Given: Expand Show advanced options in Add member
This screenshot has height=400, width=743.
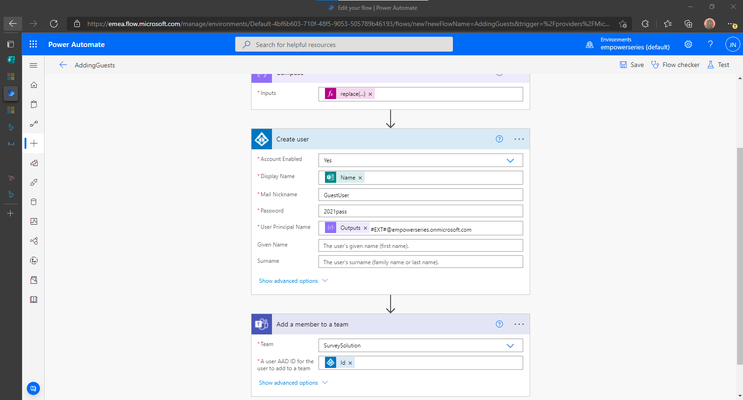Looking at the screenshot, I should [x=293, y=383].
